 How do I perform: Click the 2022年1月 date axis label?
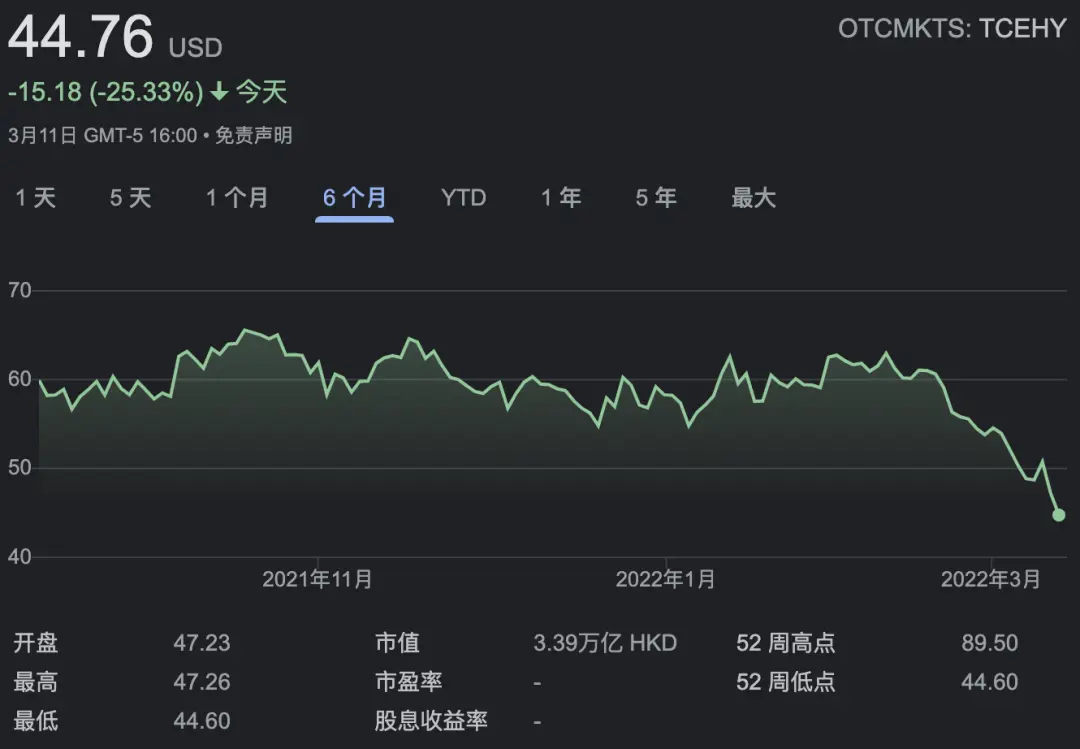coord(665,579)
